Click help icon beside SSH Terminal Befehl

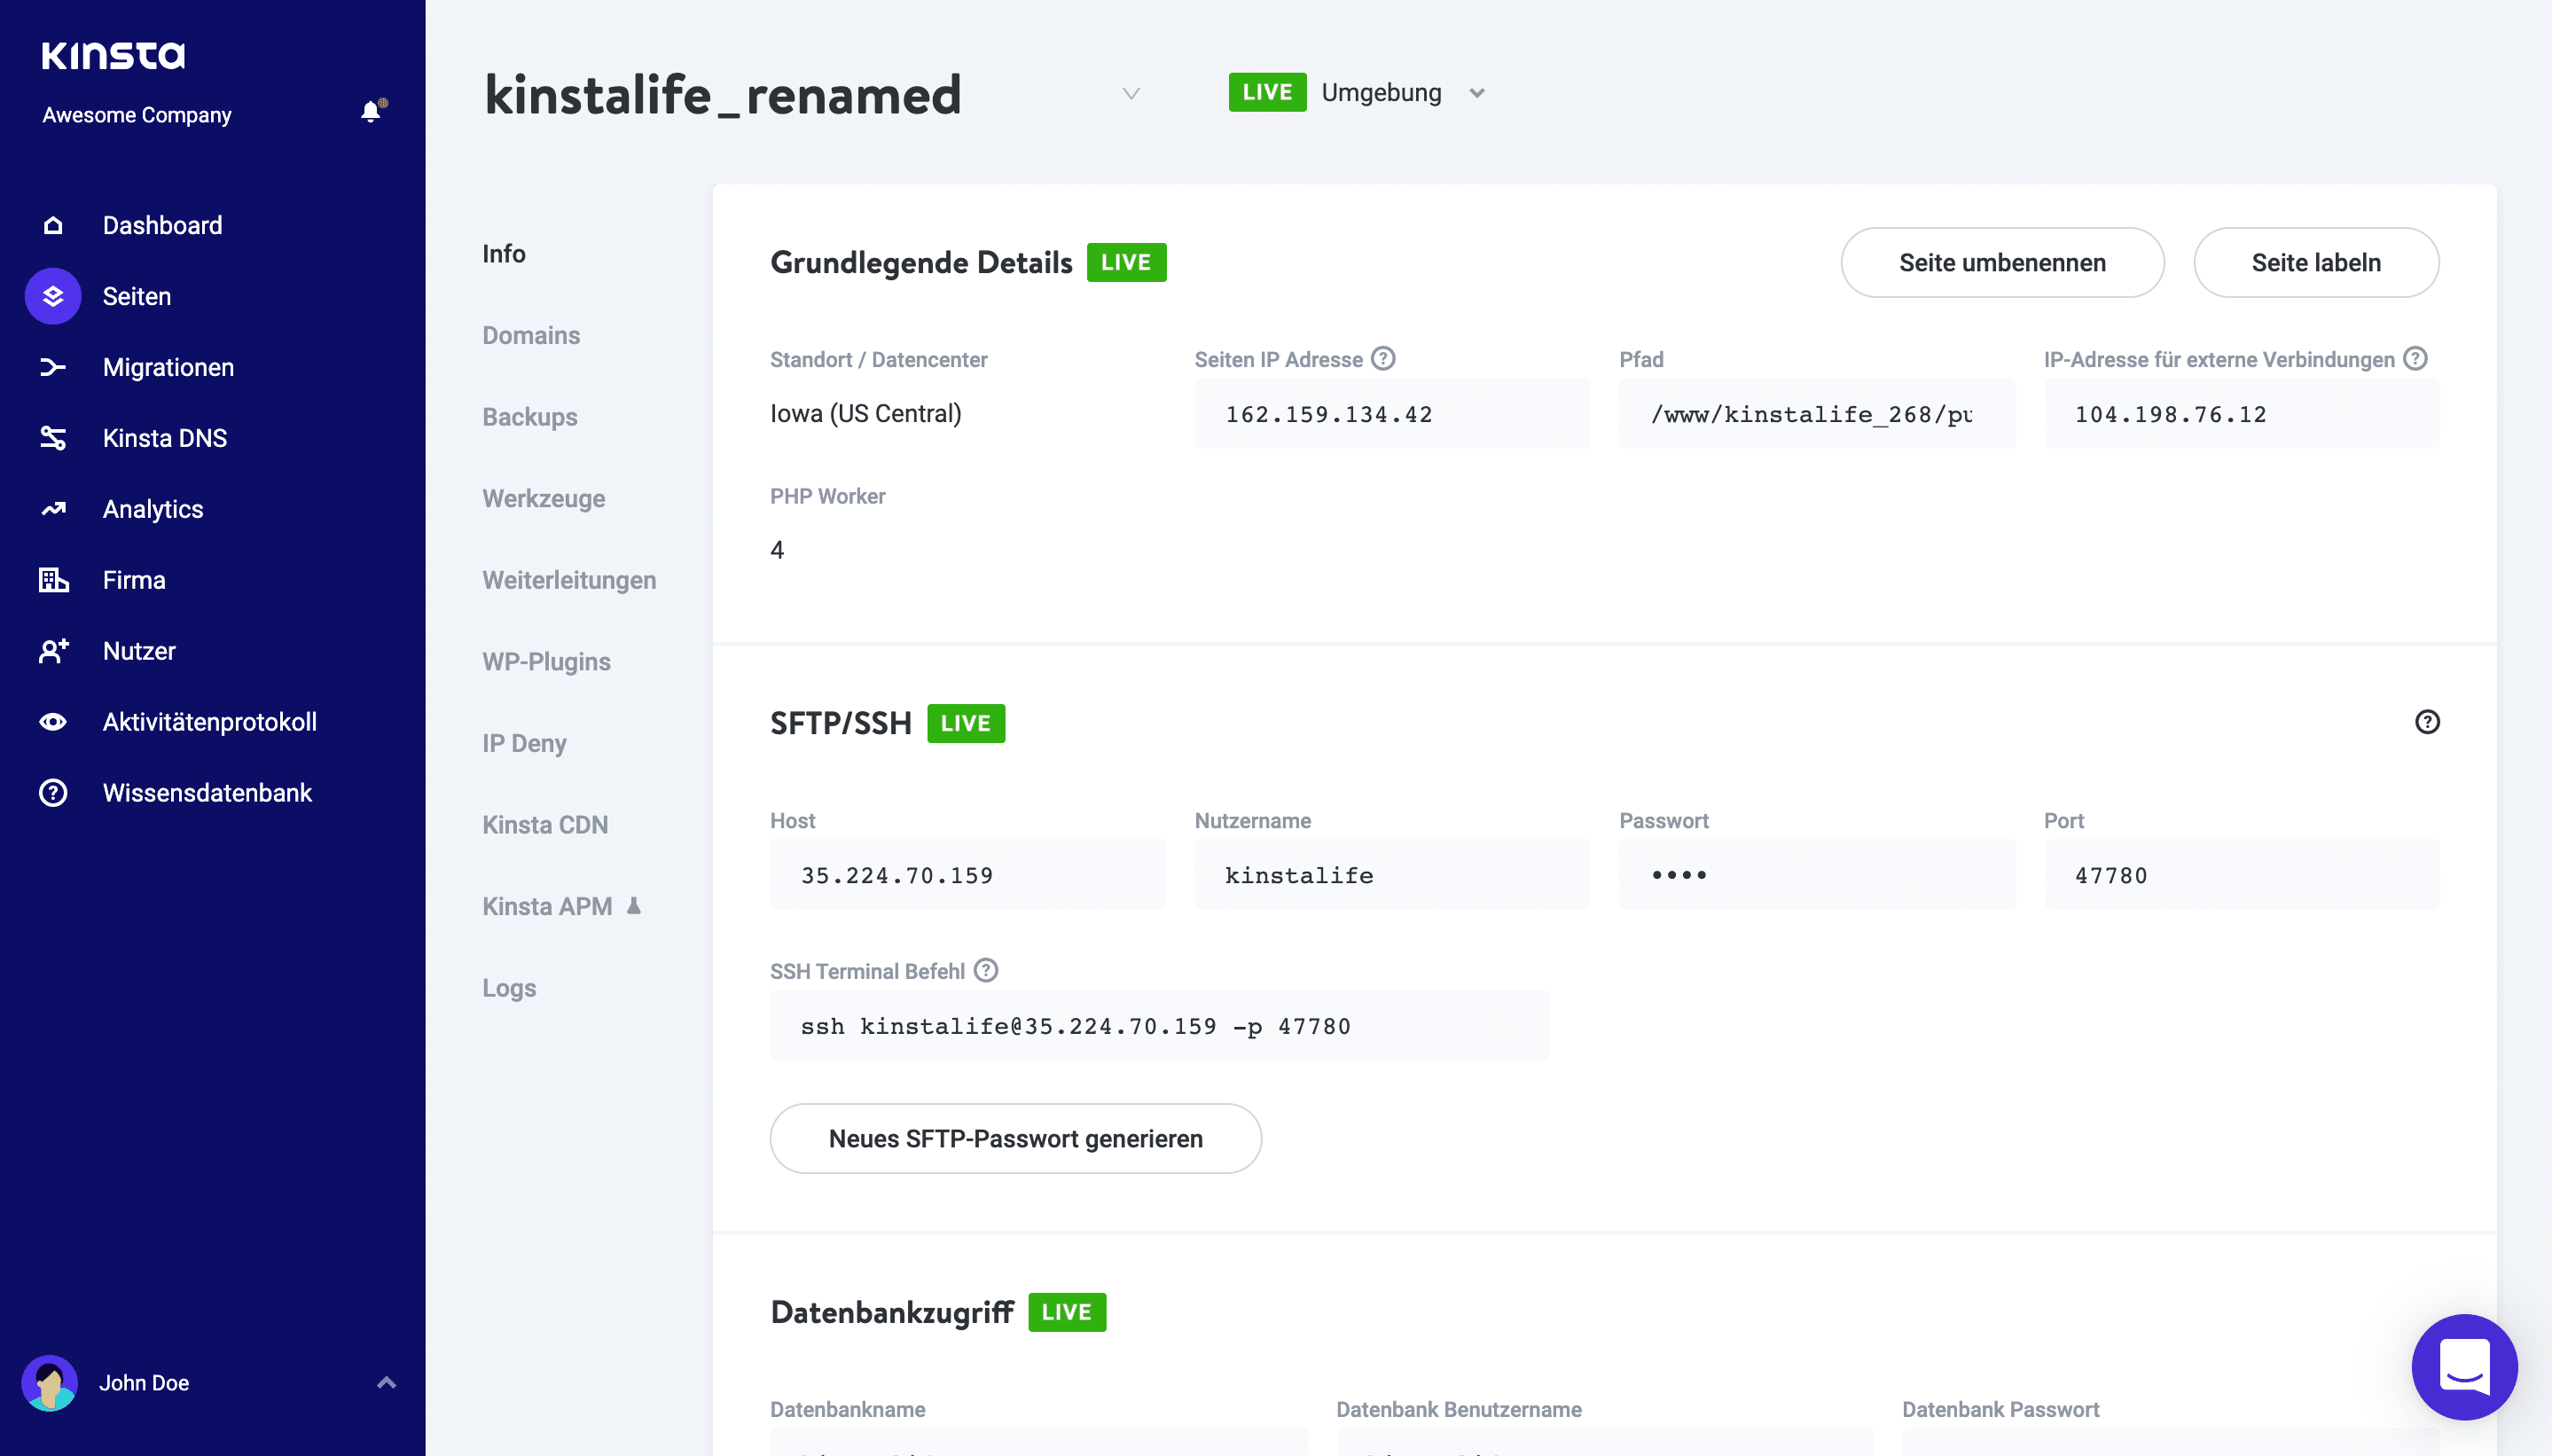coord(986,970)
